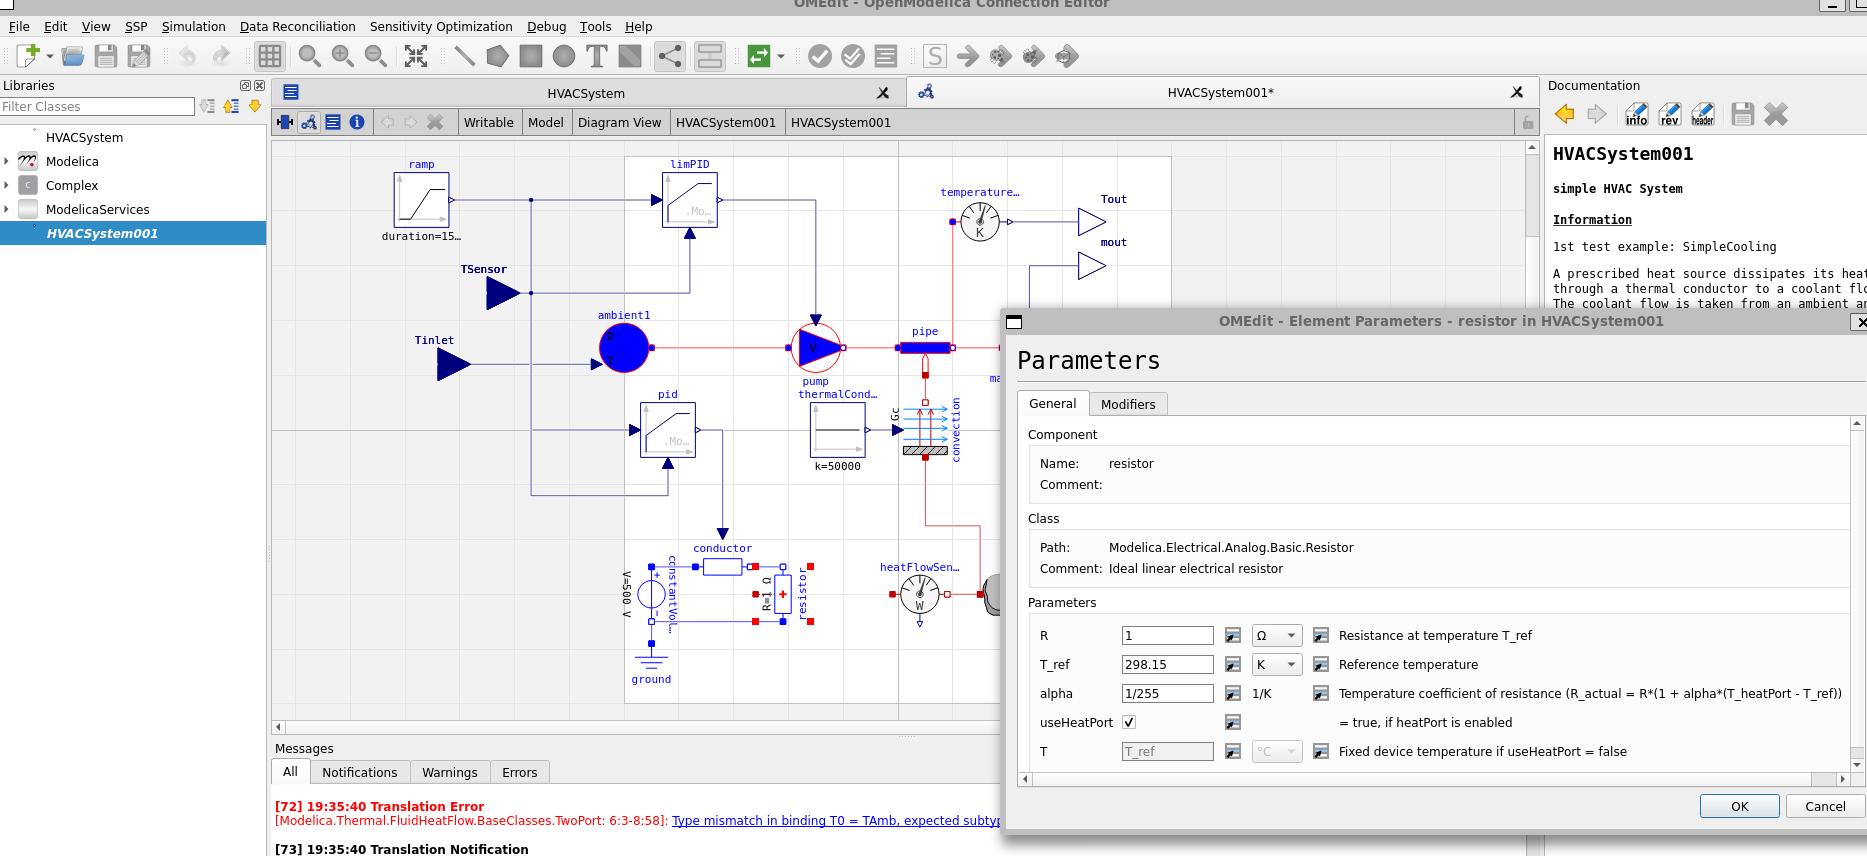Click the Icon View button
This screenshot has height=856, width=1867.
(285, 122)
